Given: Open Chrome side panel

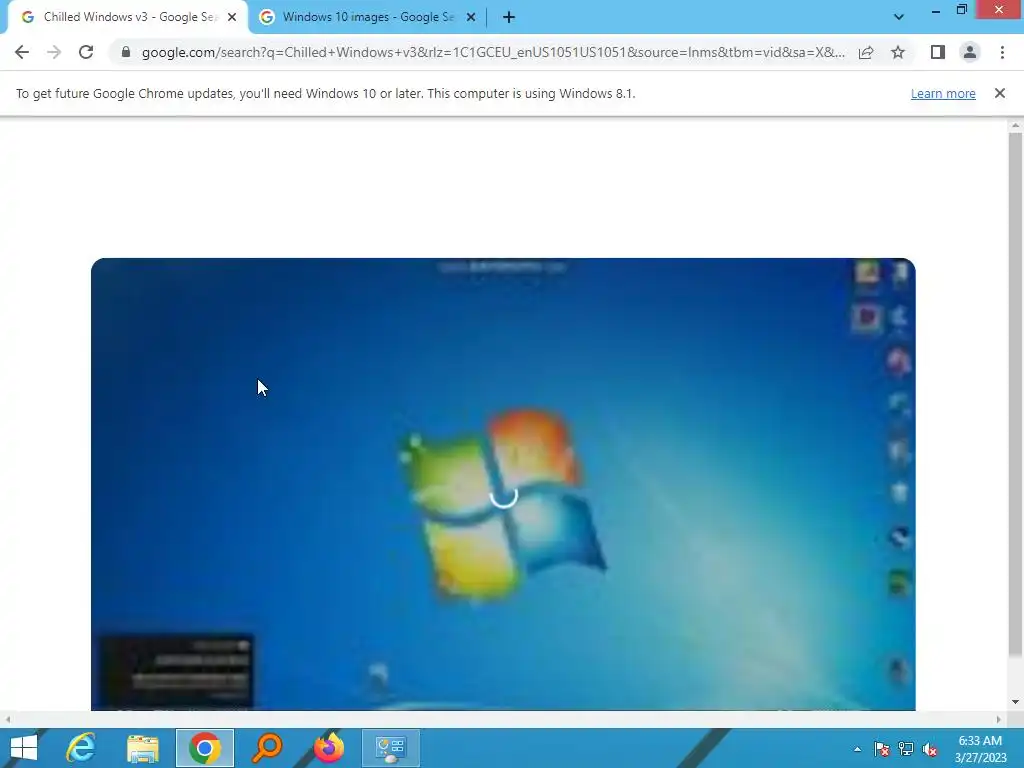Looking at the screenshot, I should click(938, 52).
